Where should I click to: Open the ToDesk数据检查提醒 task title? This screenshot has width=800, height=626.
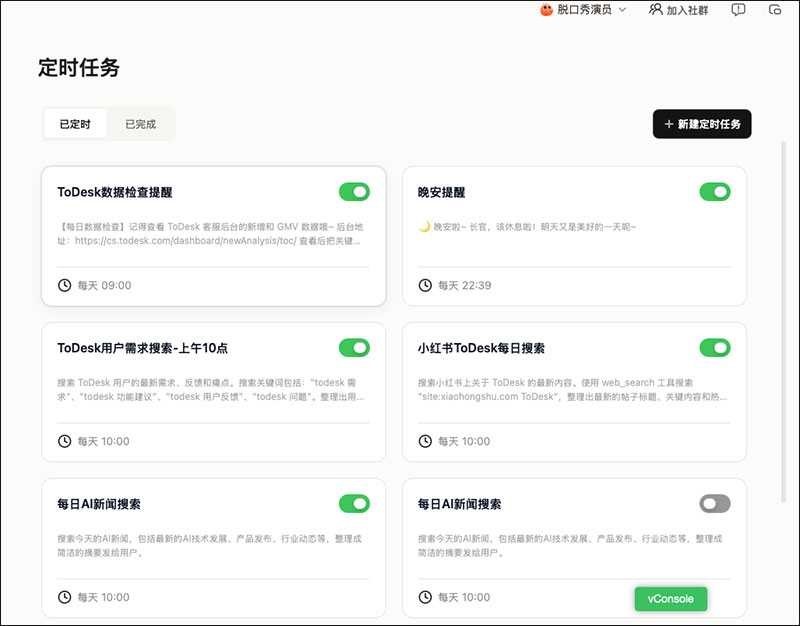click(115, 192)
